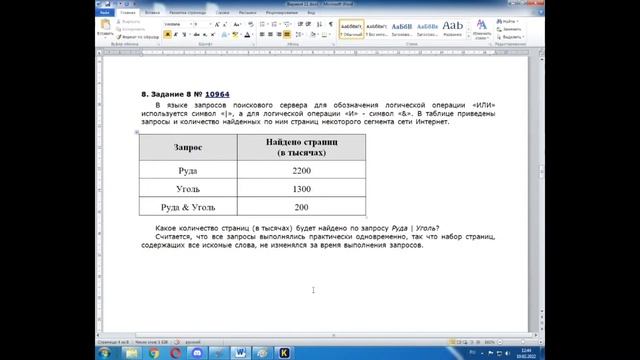Toggle italic formatting button
This screenshot has height=360, width=640.
click(x=176, y=35)
